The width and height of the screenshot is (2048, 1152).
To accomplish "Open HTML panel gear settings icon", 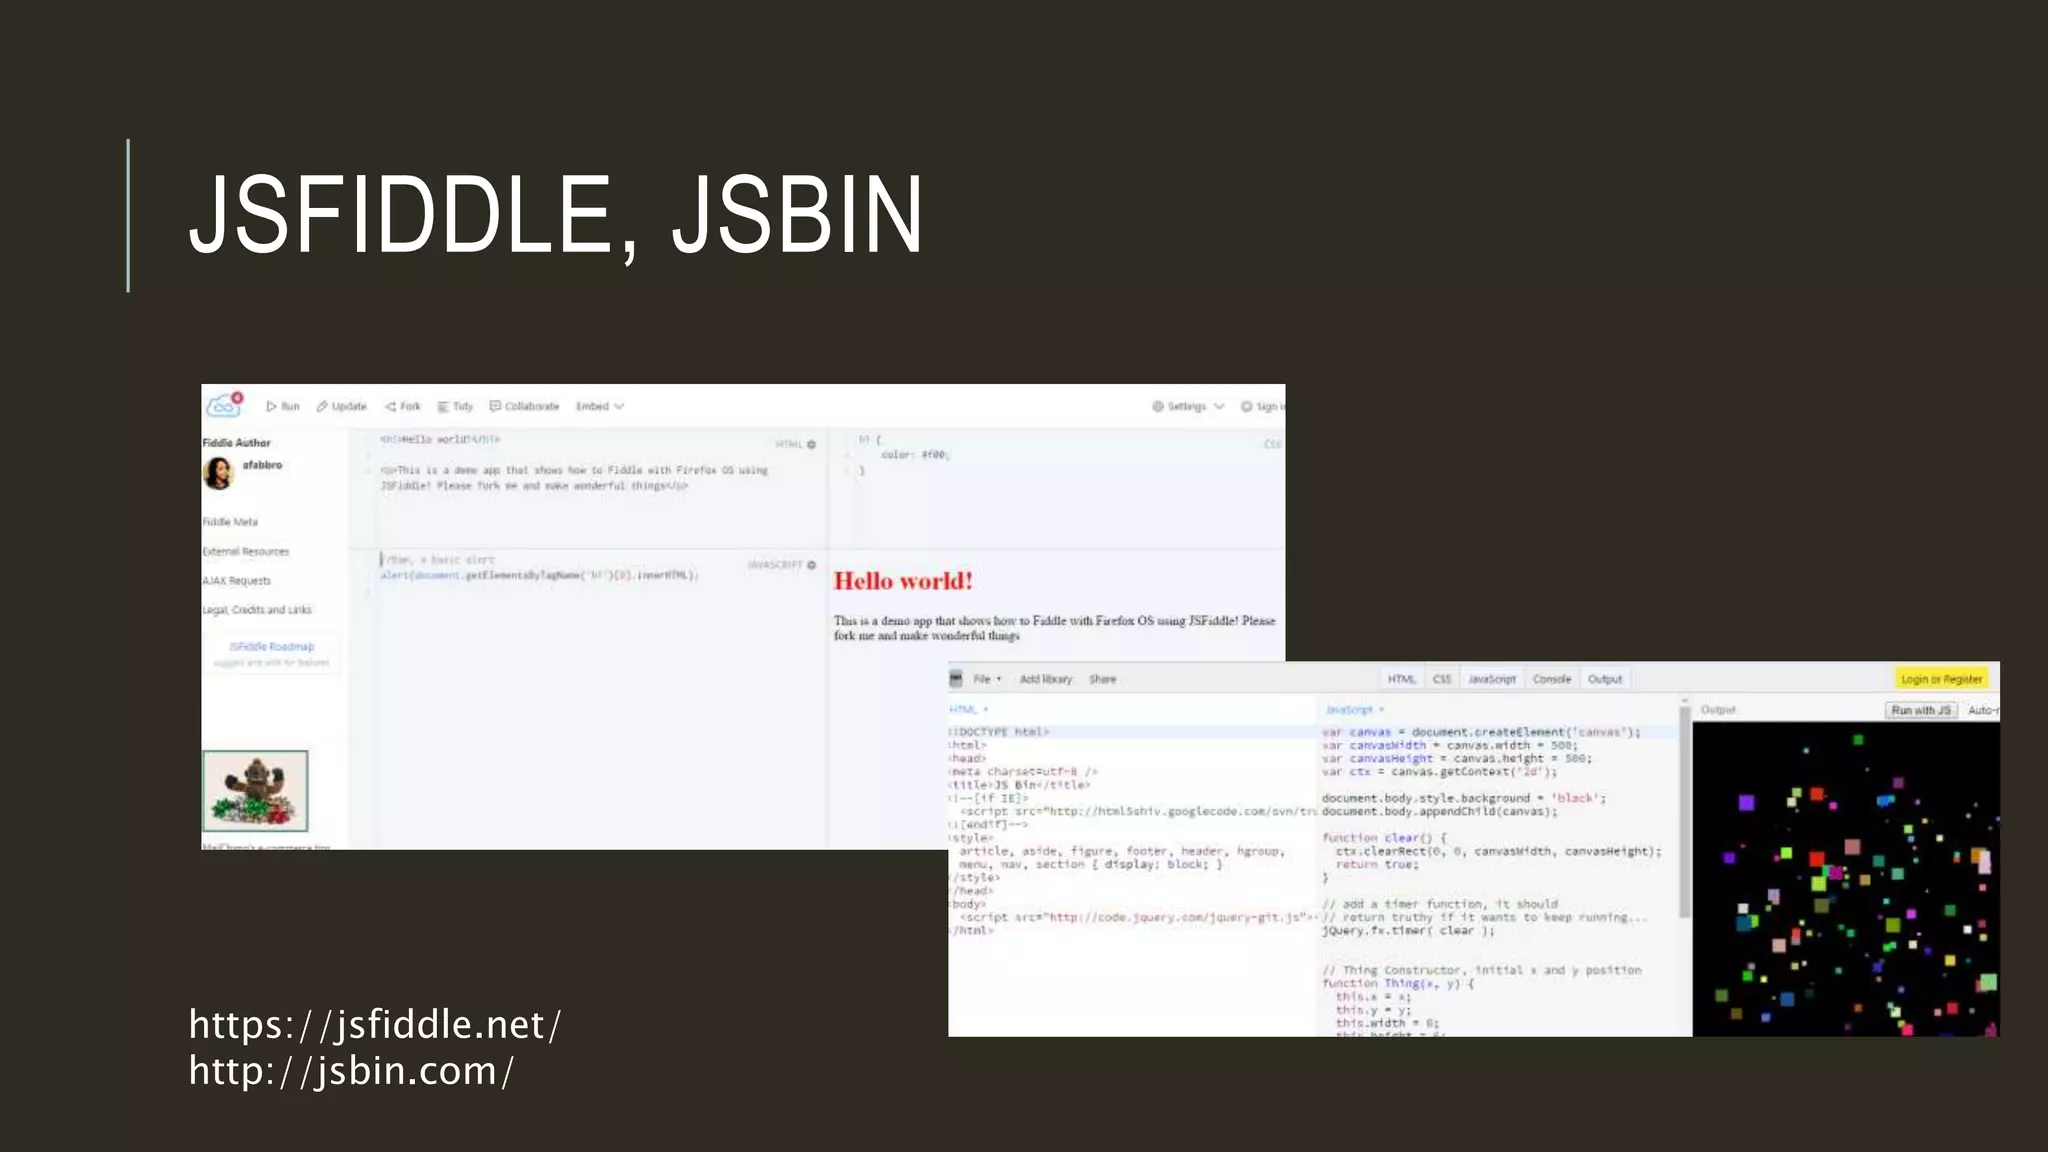I will click(x=811, y=444).
